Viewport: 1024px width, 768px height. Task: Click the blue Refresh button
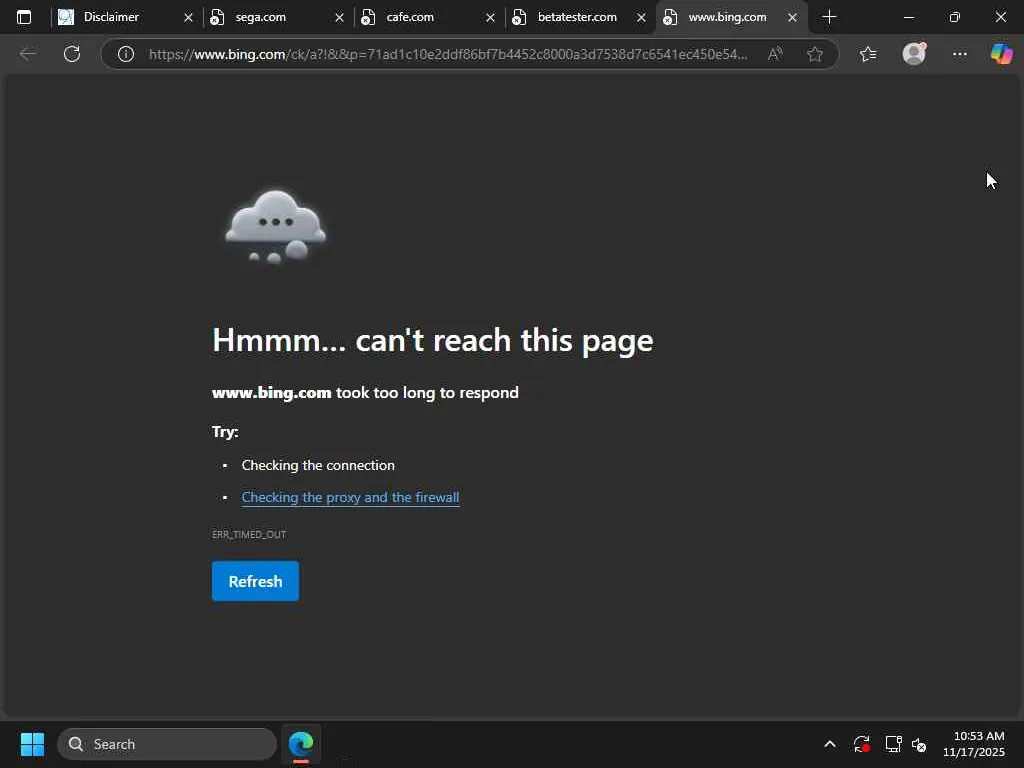[x=255, y=581]
